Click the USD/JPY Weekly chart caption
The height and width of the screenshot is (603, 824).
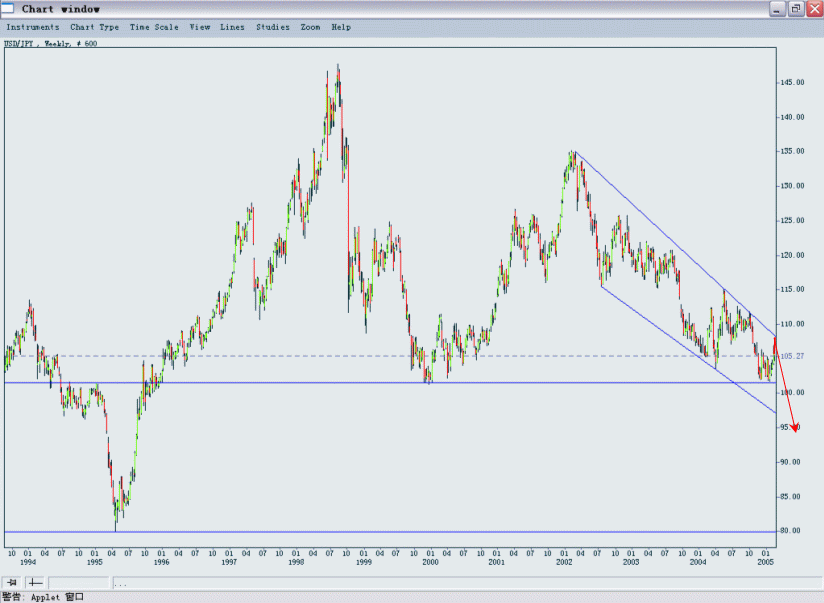pyautogui.click(x=50, y=44)
